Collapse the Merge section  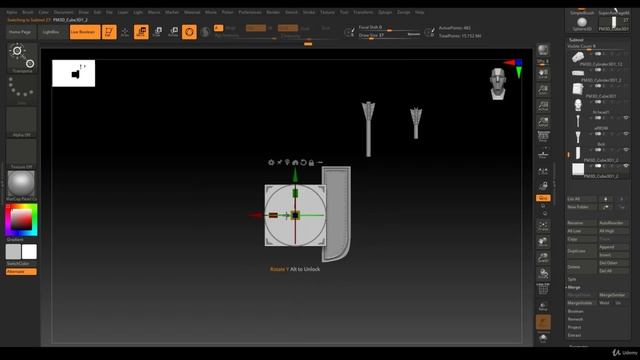[574, 287]
